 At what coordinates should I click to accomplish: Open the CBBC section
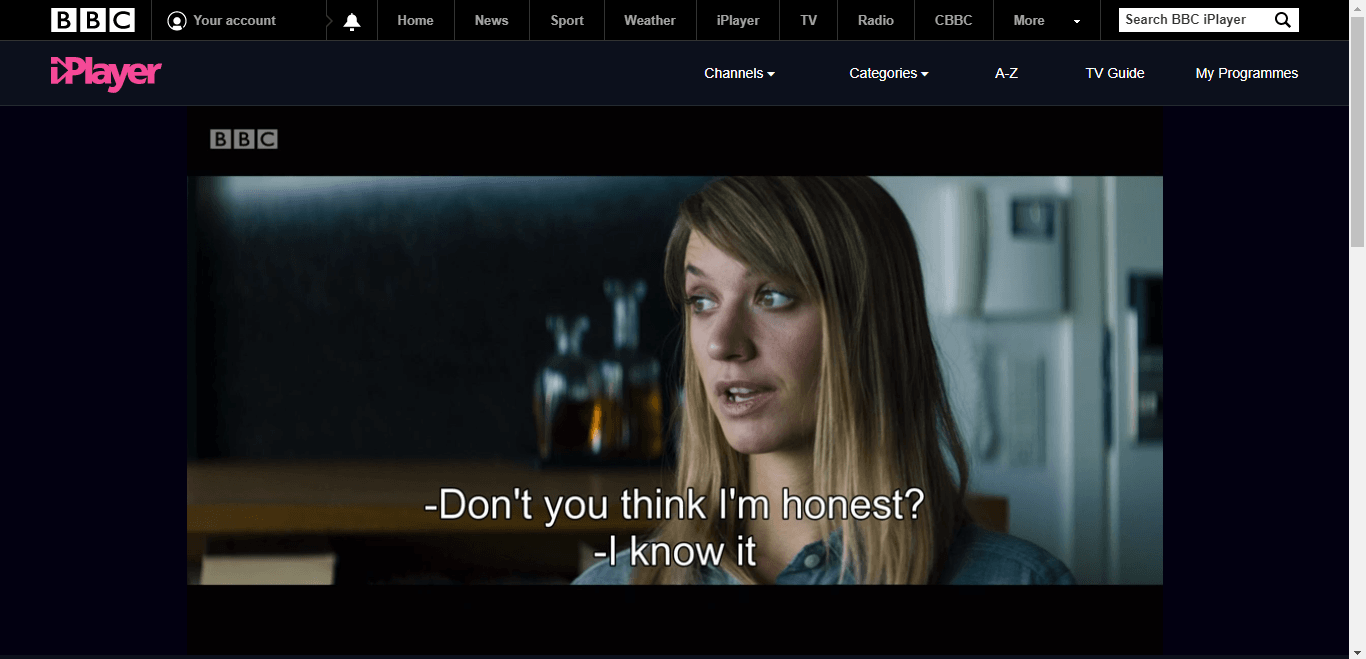(x=953, y=20)
